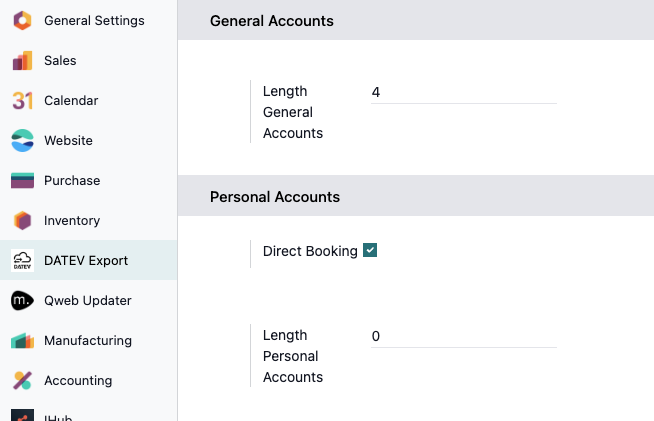Open Qweb Updater settings
The image size is (654, 421).
coord(89,300)
